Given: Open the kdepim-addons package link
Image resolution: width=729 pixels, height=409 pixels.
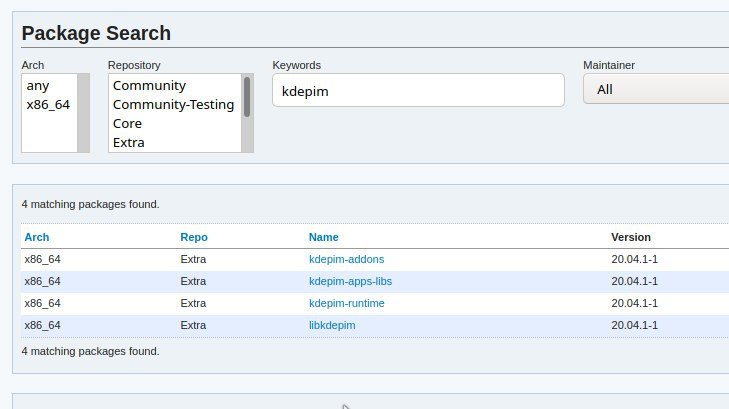Looking at the screenshot, I should tap(346, 259).
